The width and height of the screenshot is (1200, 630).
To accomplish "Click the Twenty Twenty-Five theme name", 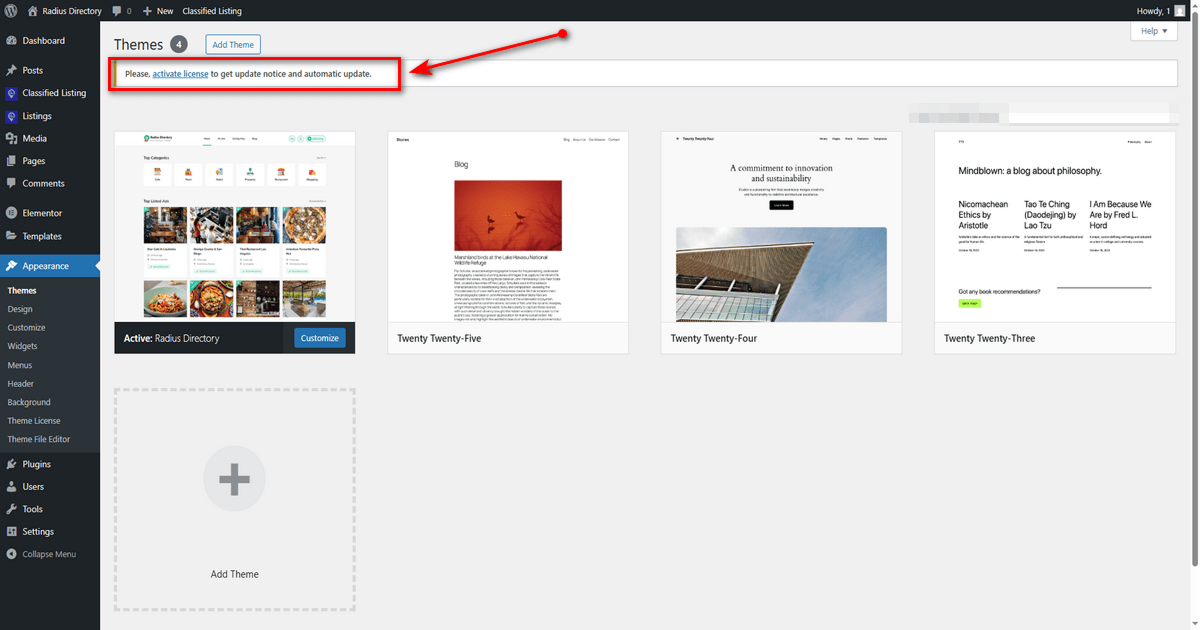I will click(439, 338).
